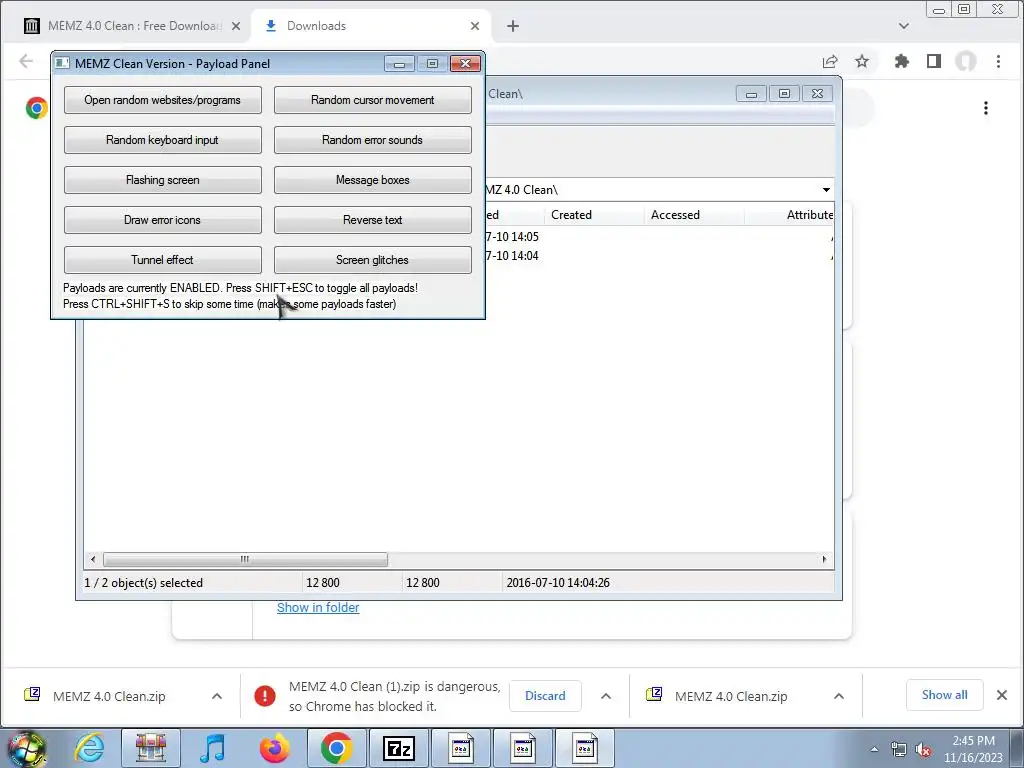Click left arrow of 7-Zip scrollbar
Screen dimensions: 1024x768
click(x=93, y=560)
